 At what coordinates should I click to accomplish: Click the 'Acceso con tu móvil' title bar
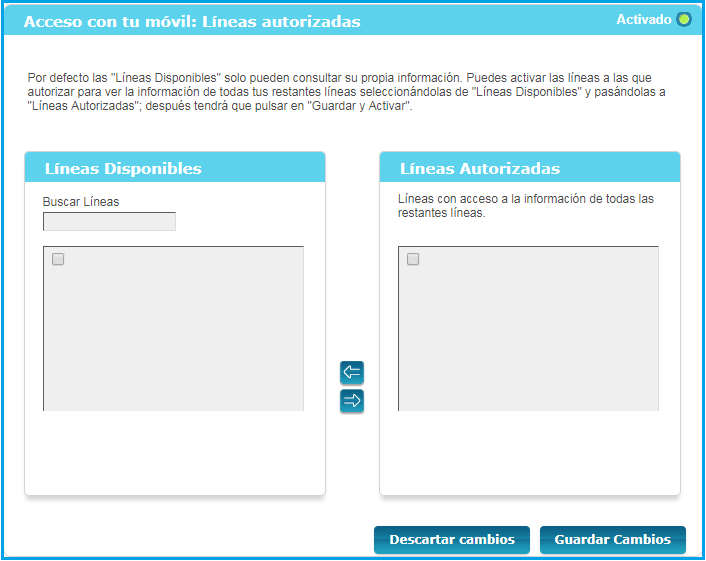click(x=191, y=21)
